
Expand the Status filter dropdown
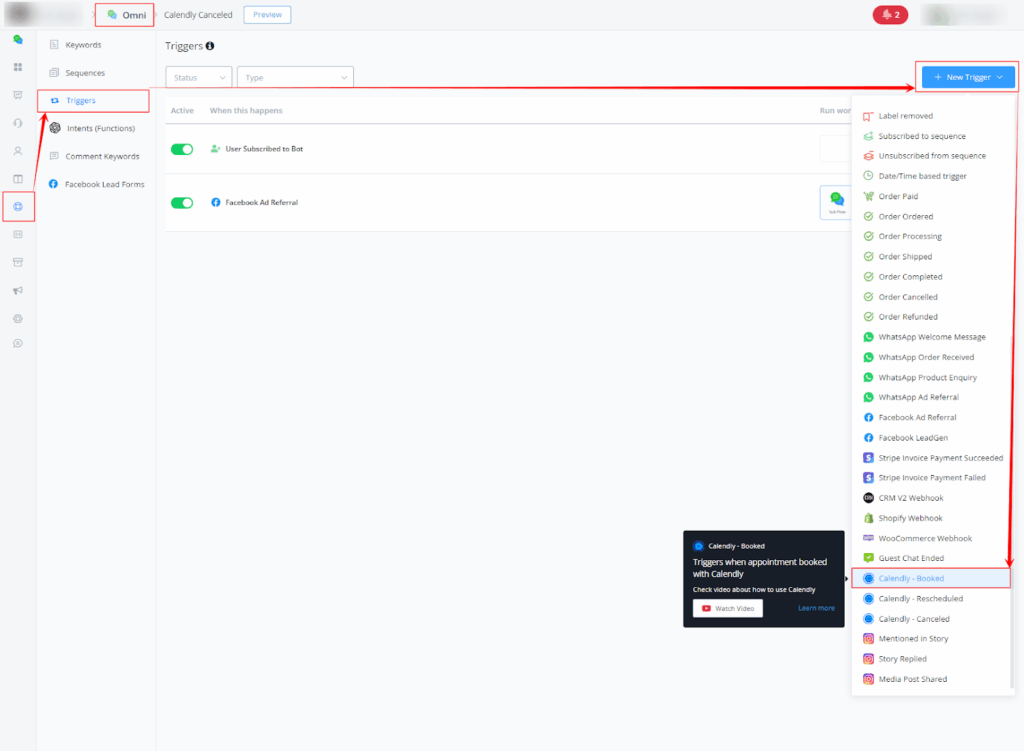pyautogui.click(x=198, y=77)
